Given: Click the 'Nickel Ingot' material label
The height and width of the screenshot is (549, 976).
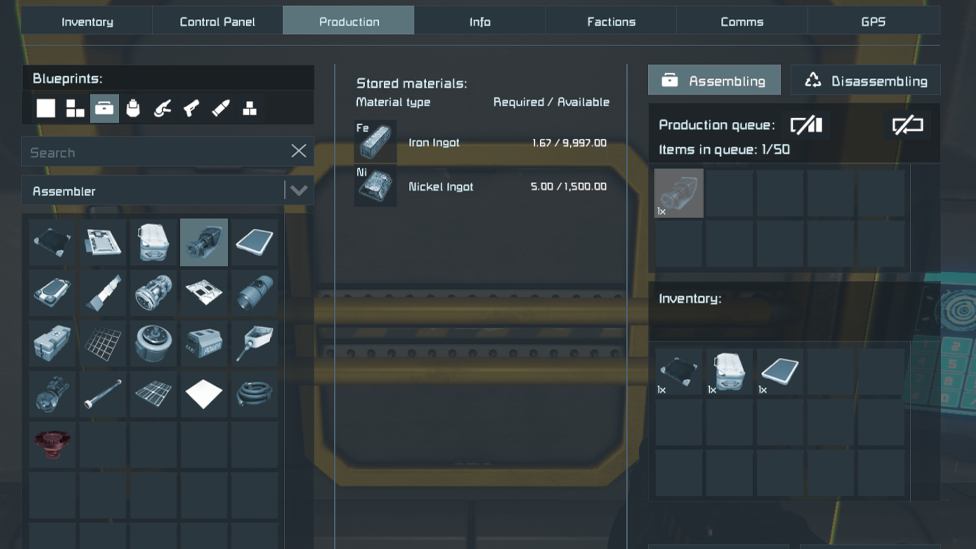Looking at the screenshot, I should pos(441,187).
